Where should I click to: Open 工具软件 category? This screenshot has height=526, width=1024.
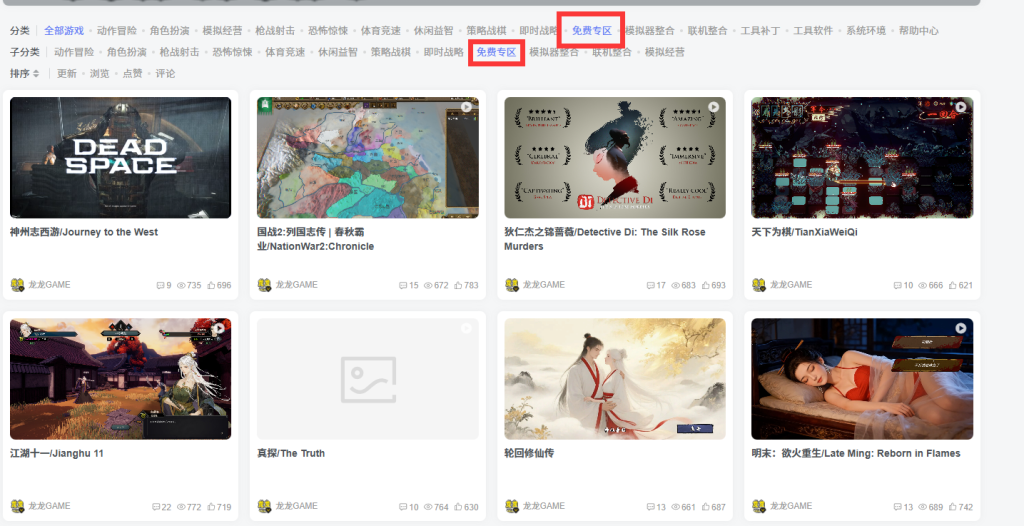[x=813, y=31]
